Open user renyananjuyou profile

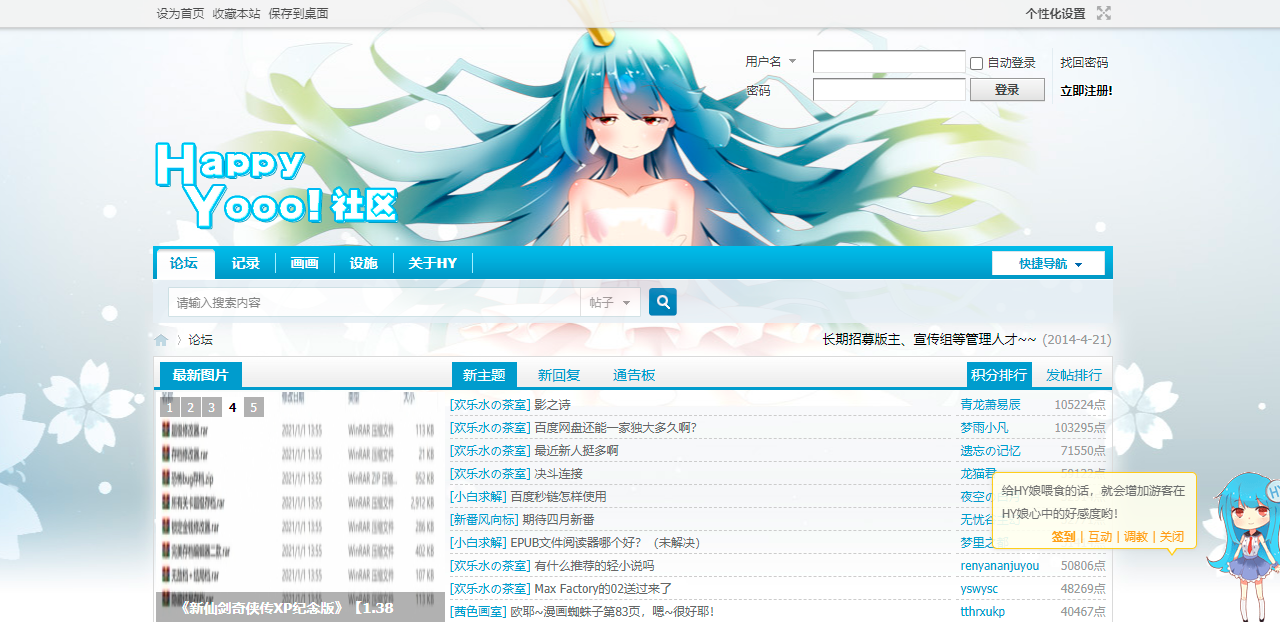(x=1000, y=566)
